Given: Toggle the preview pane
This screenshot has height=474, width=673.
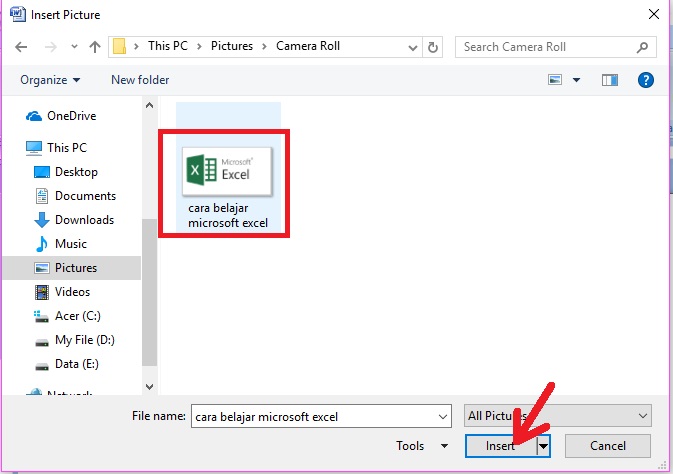Looking at the screenshot, I should [609, 80].
